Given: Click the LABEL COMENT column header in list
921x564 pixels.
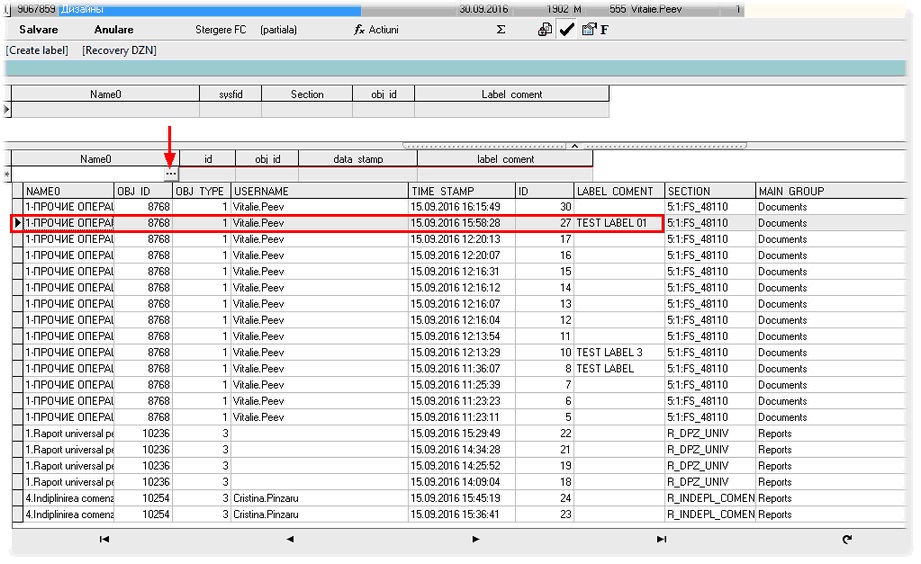Looking at the screenshot, I should point(619,191).
